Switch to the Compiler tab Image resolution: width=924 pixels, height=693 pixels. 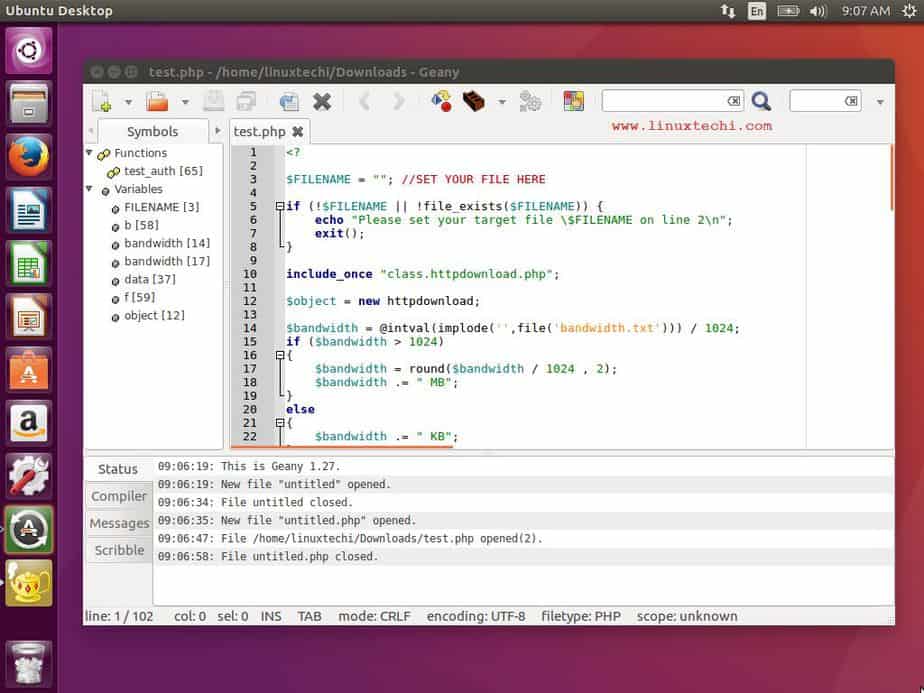coord(119,496)
